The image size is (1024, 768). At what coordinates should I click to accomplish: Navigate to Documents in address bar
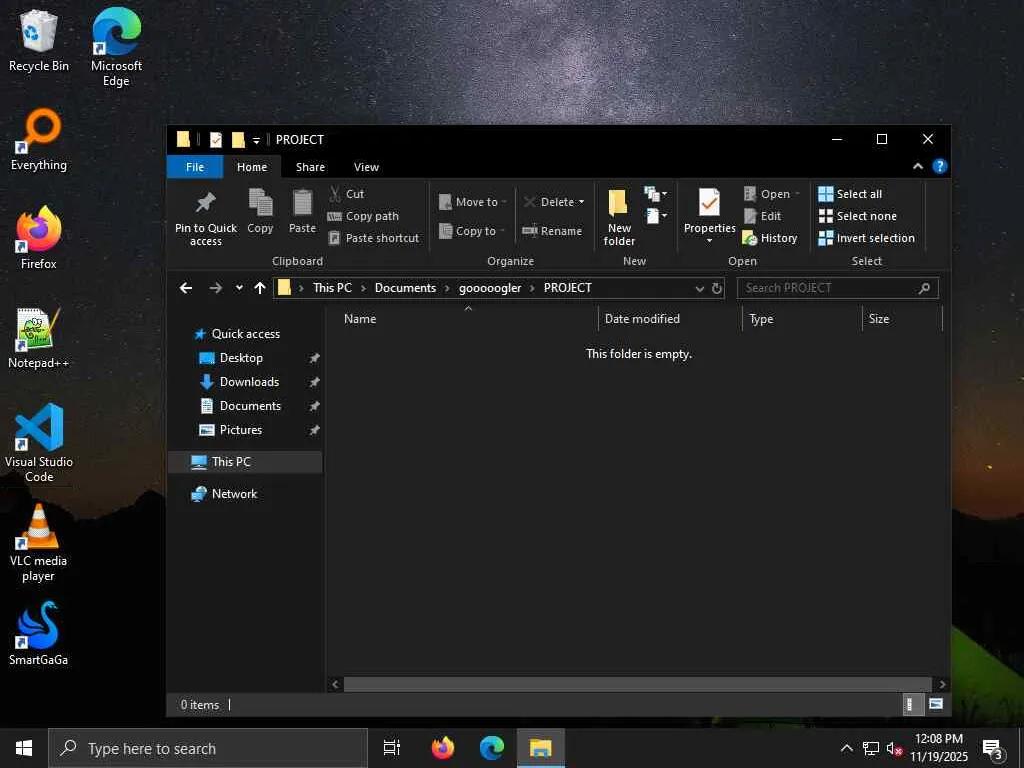tap(405, 288)
